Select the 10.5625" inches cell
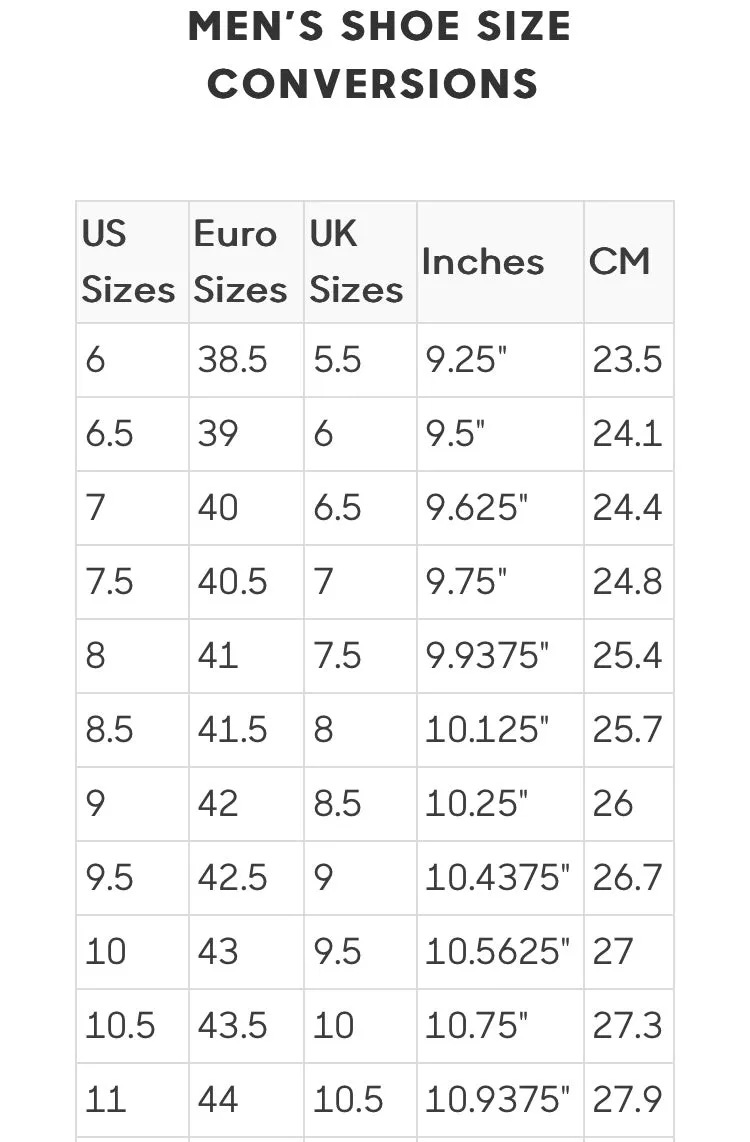This screenshot has width=750, height=1142. 500,952
